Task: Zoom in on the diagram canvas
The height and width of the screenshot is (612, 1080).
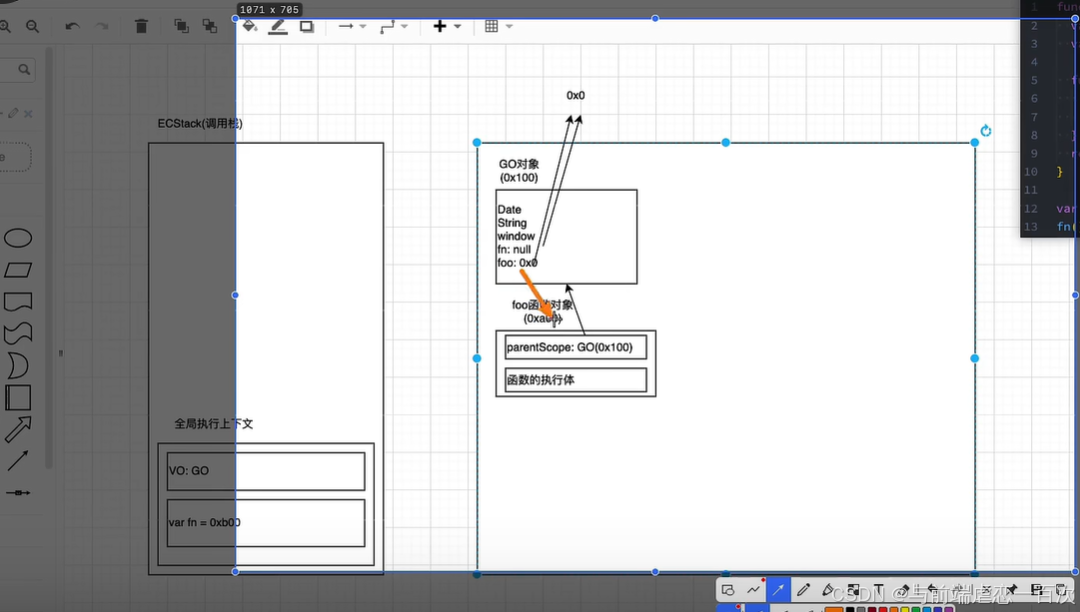Action: [x=5, y=26]
